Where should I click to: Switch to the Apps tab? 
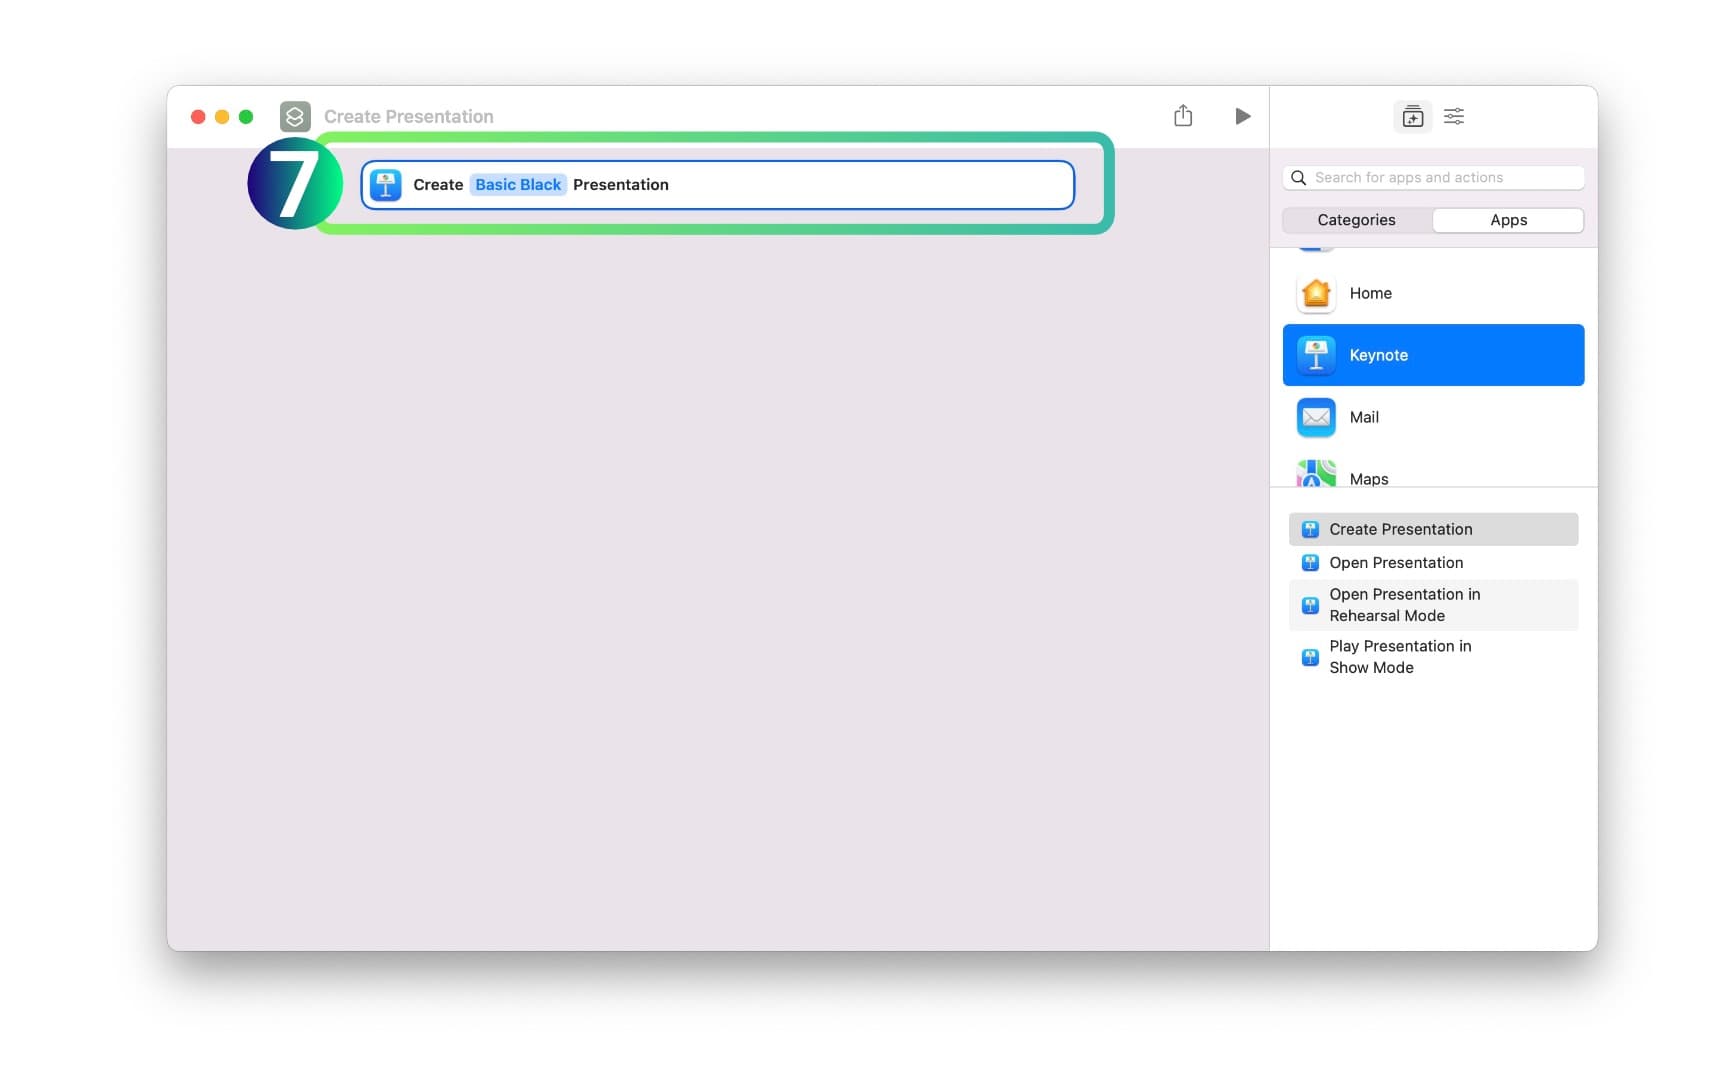click(x=1508, y=220)
